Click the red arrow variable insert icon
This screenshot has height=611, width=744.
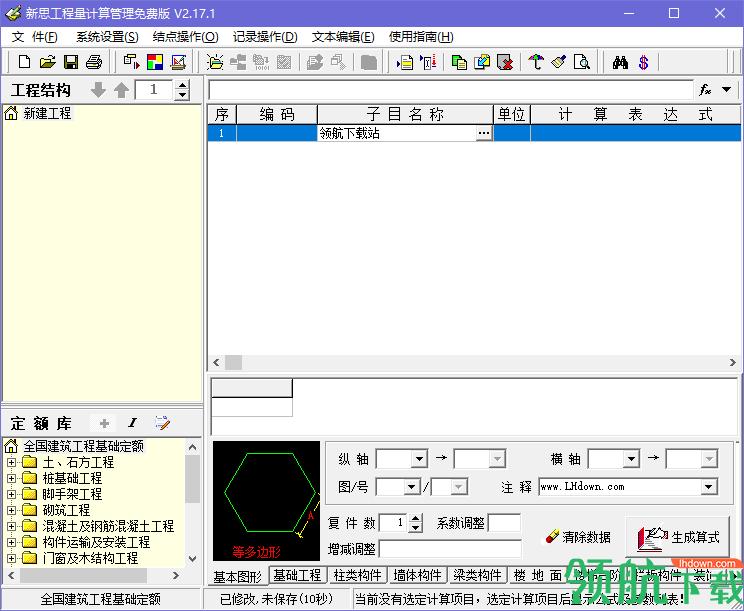pos(428,62)
